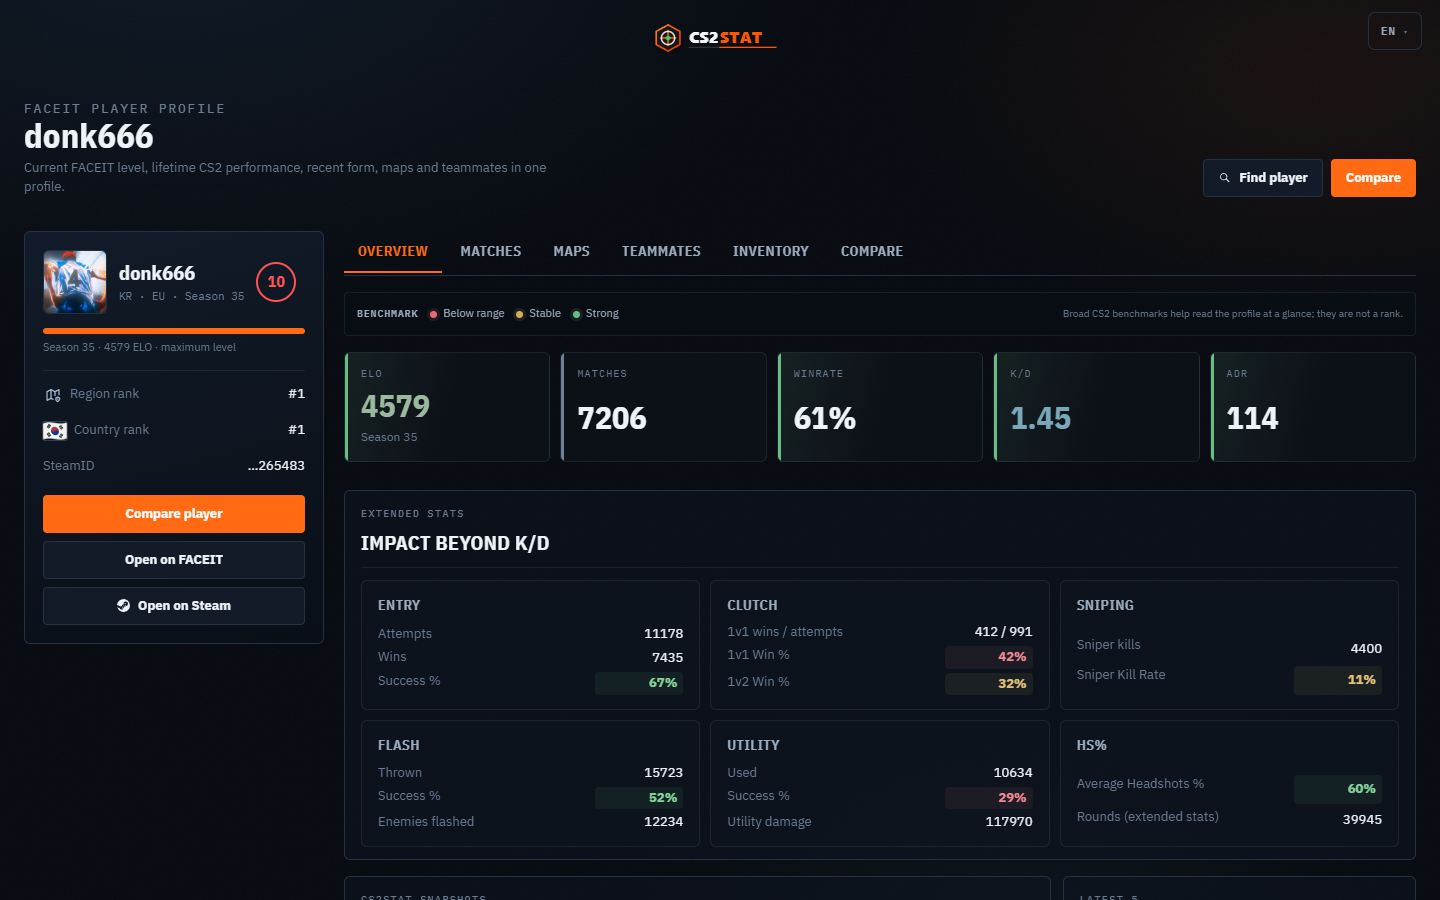Click the yellow Stable legend dot

coord(519,314)
